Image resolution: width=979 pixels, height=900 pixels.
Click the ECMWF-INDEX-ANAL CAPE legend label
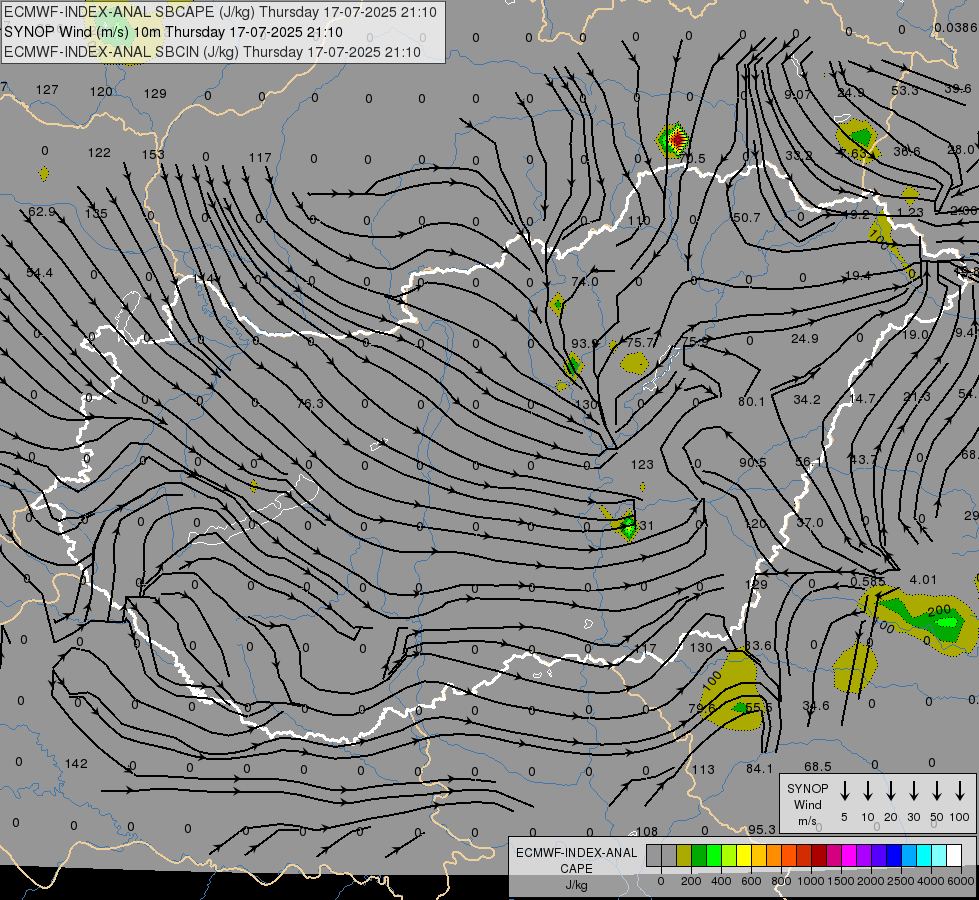coord(576,860)
